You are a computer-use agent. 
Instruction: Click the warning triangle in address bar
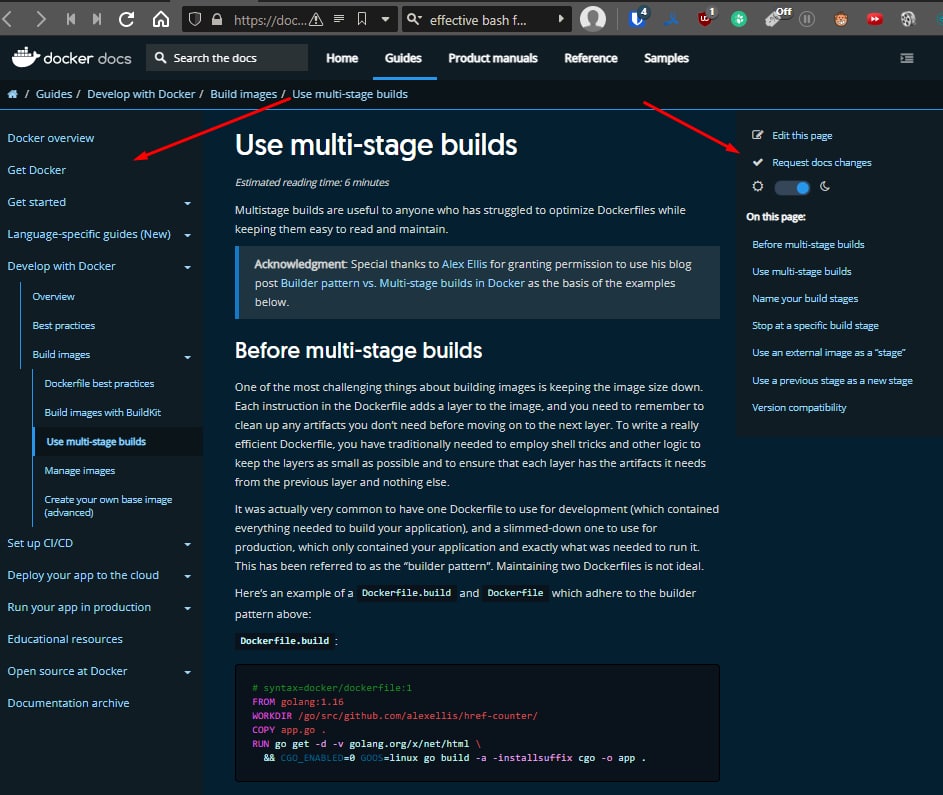(x=316, y=20)
